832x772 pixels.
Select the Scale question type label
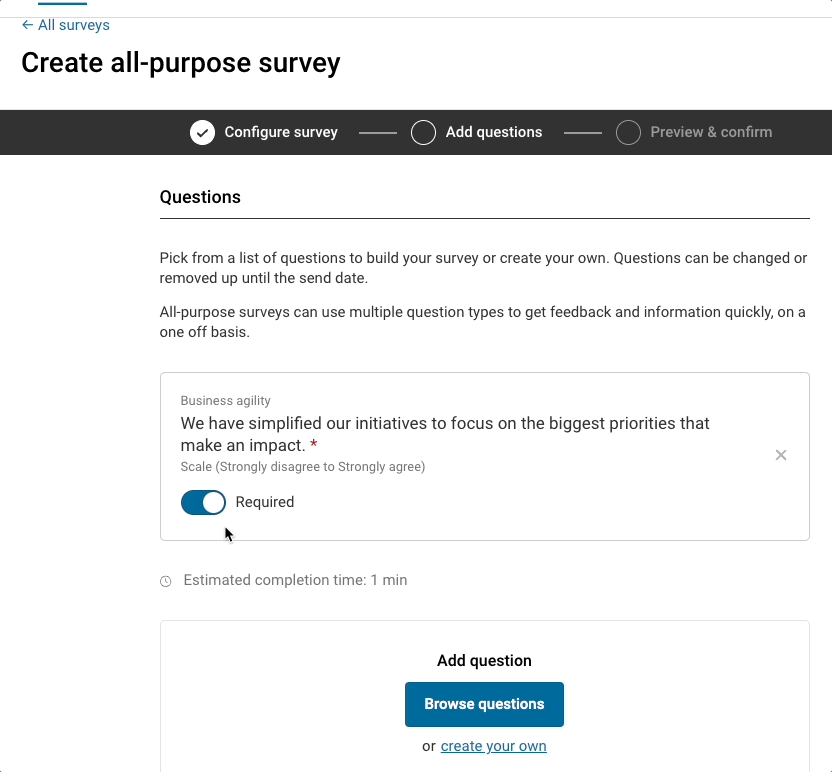click(x=302, y=467)
